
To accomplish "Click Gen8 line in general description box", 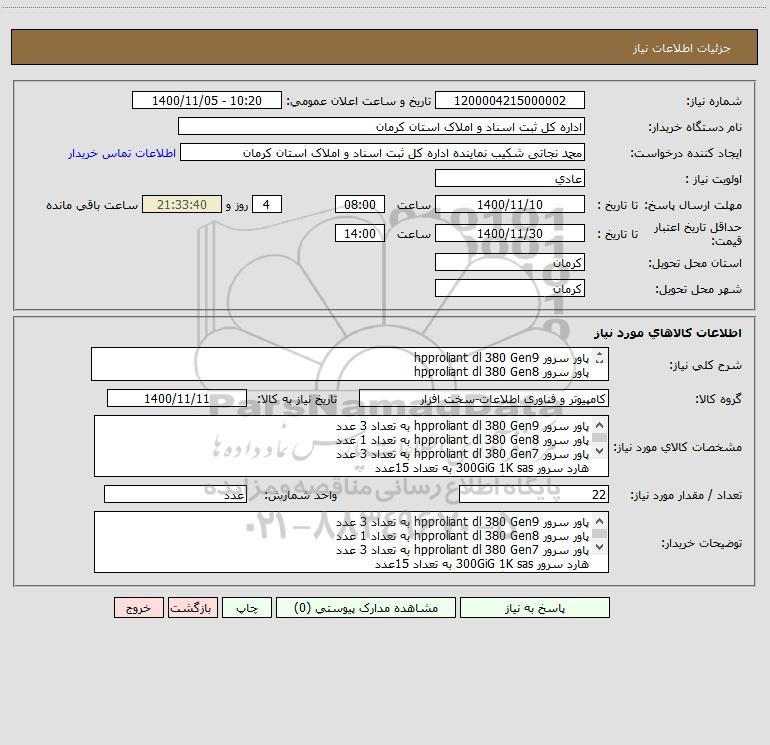I will click(501, 372).
